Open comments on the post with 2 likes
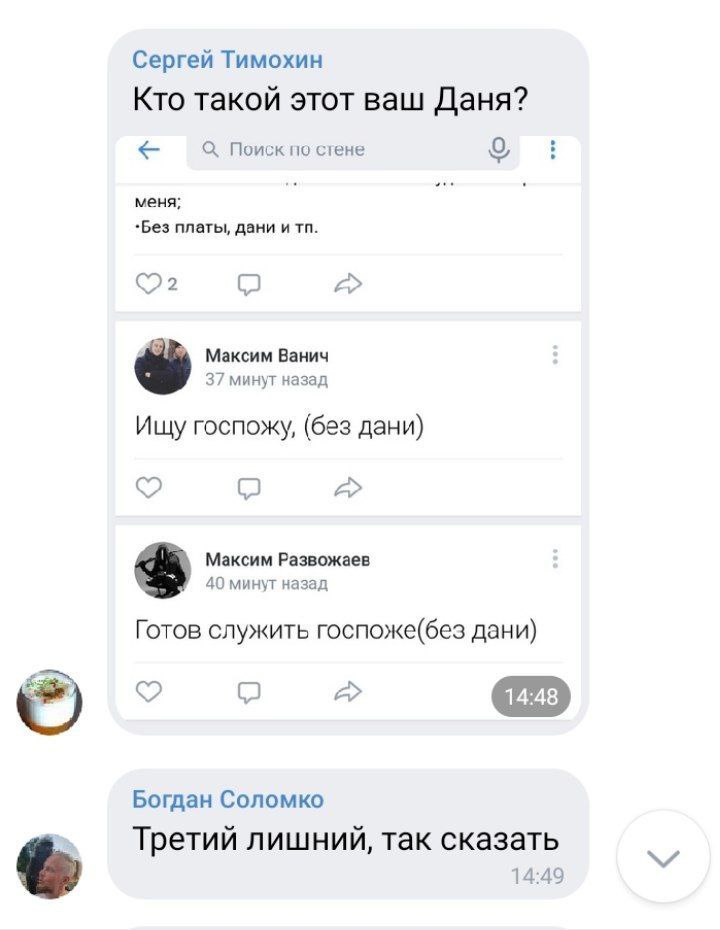 point(249,284)
